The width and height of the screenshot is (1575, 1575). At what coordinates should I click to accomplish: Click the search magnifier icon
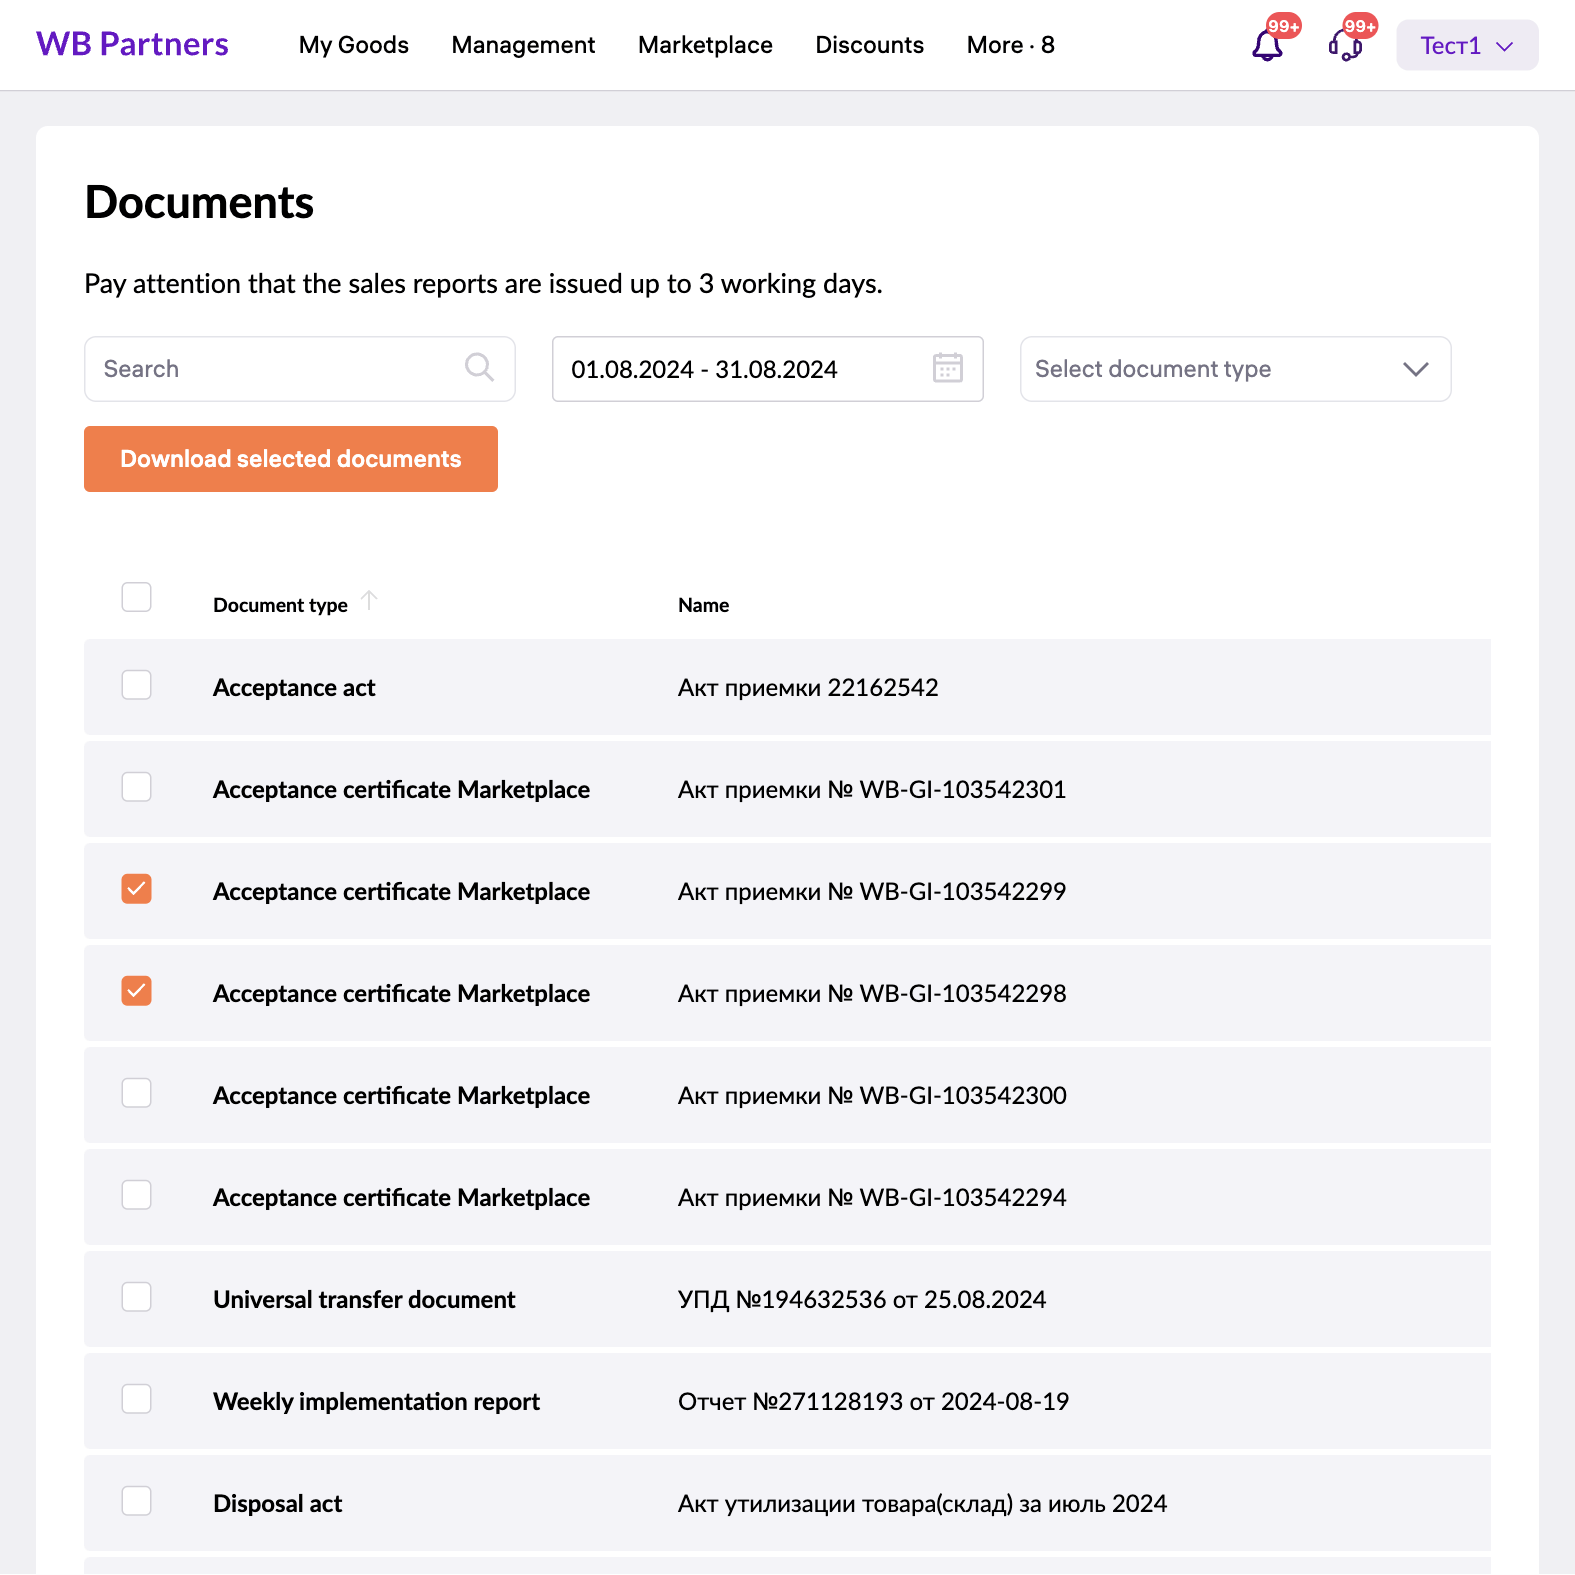[479, 368]
